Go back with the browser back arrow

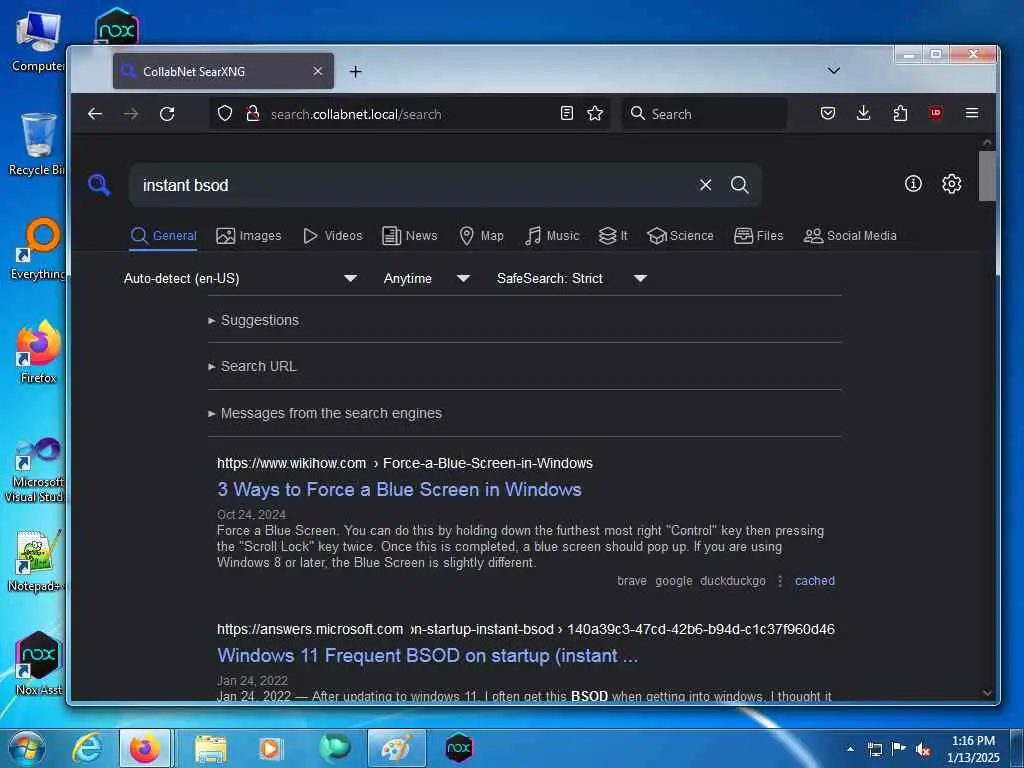pyautogui.click(x=95, y=114)
